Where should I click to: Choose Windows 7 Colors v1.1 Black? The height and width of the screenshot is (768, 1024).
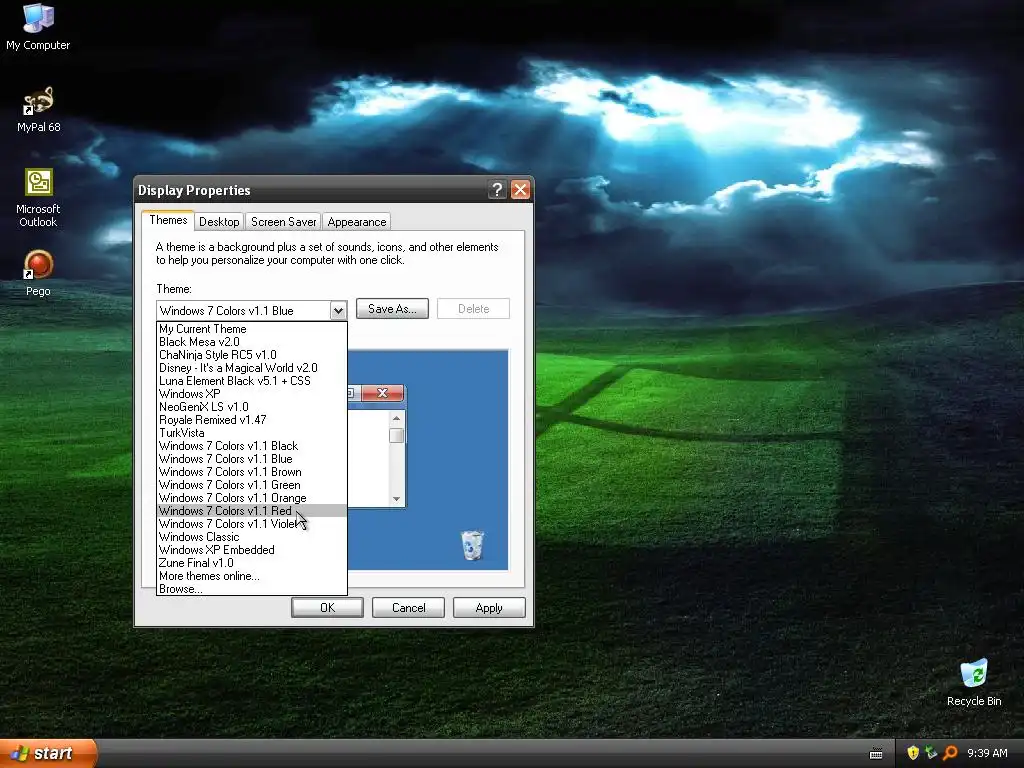(252, 446)
